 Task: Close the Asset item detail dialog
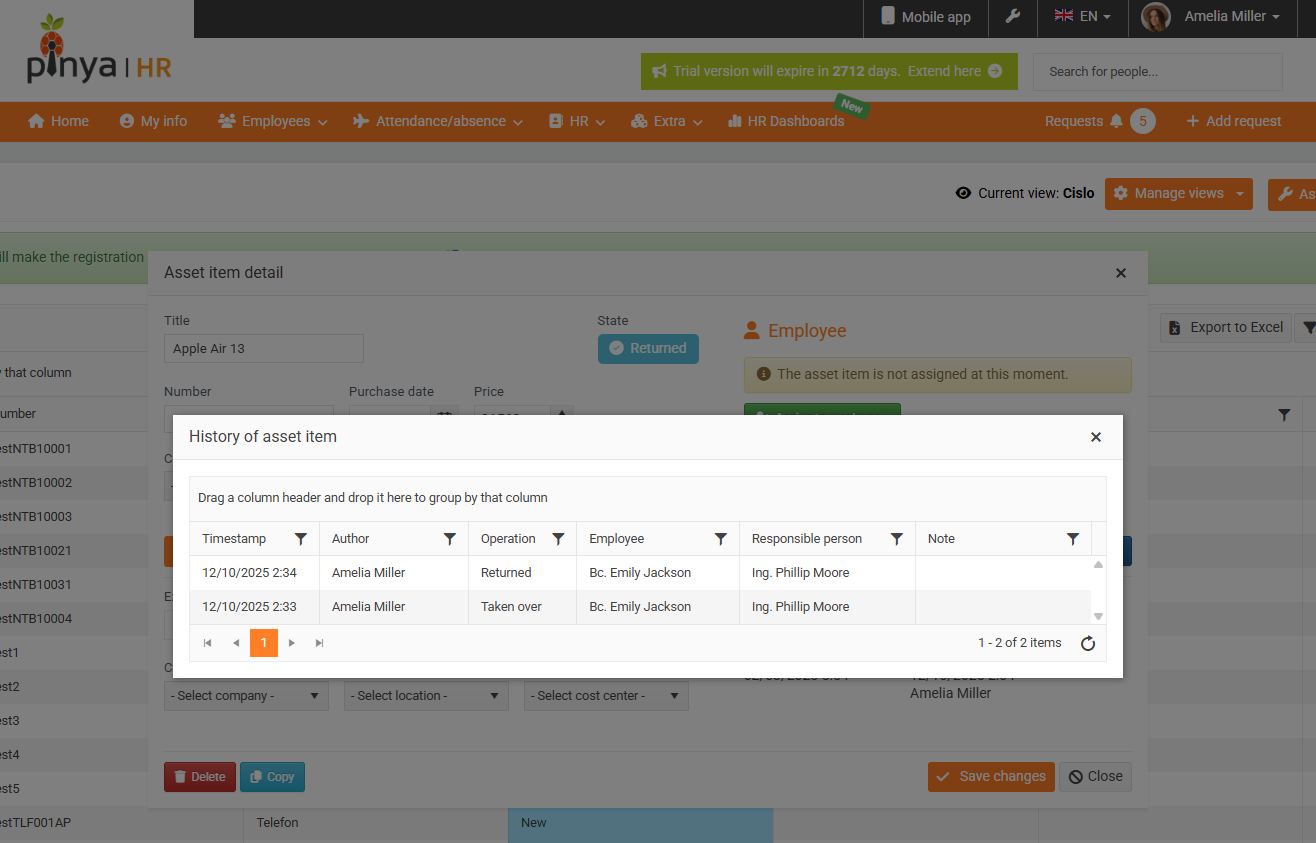point(1121,273)
